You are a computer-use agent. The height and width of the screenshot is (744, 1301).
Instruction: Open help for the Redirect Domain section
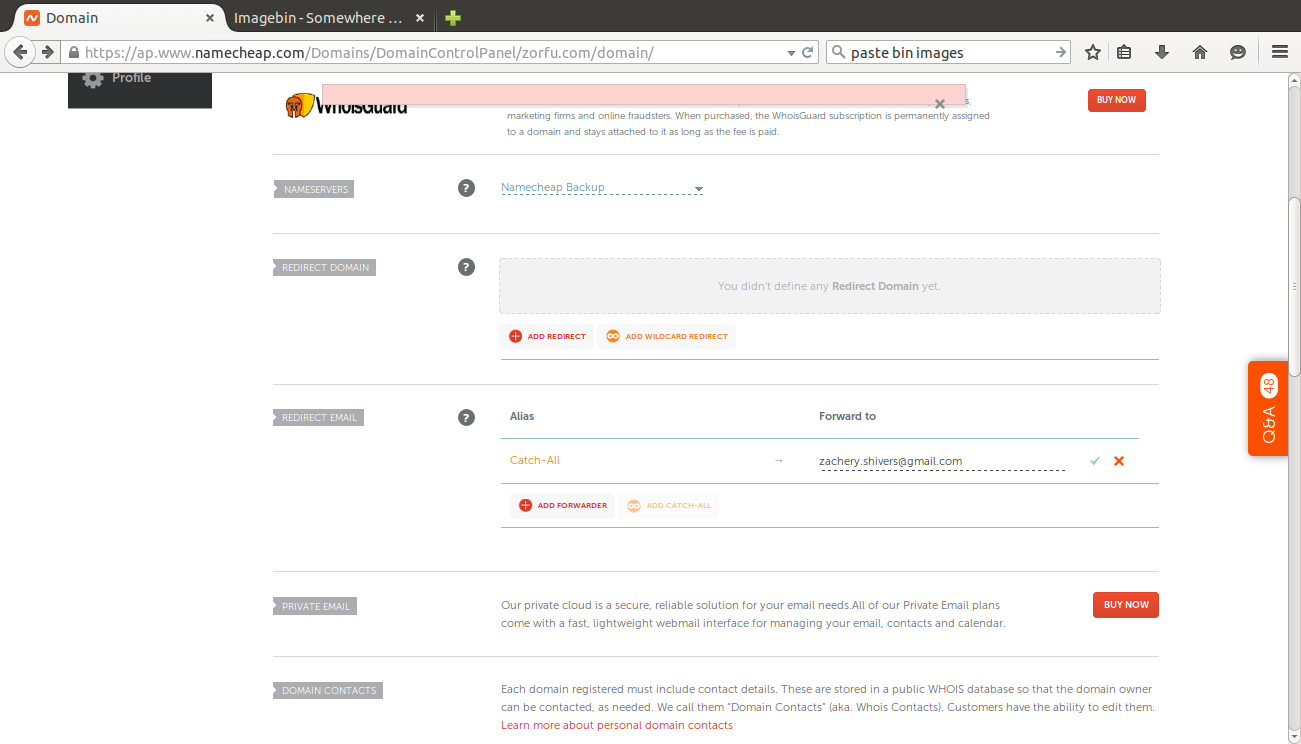pos(466,267)
